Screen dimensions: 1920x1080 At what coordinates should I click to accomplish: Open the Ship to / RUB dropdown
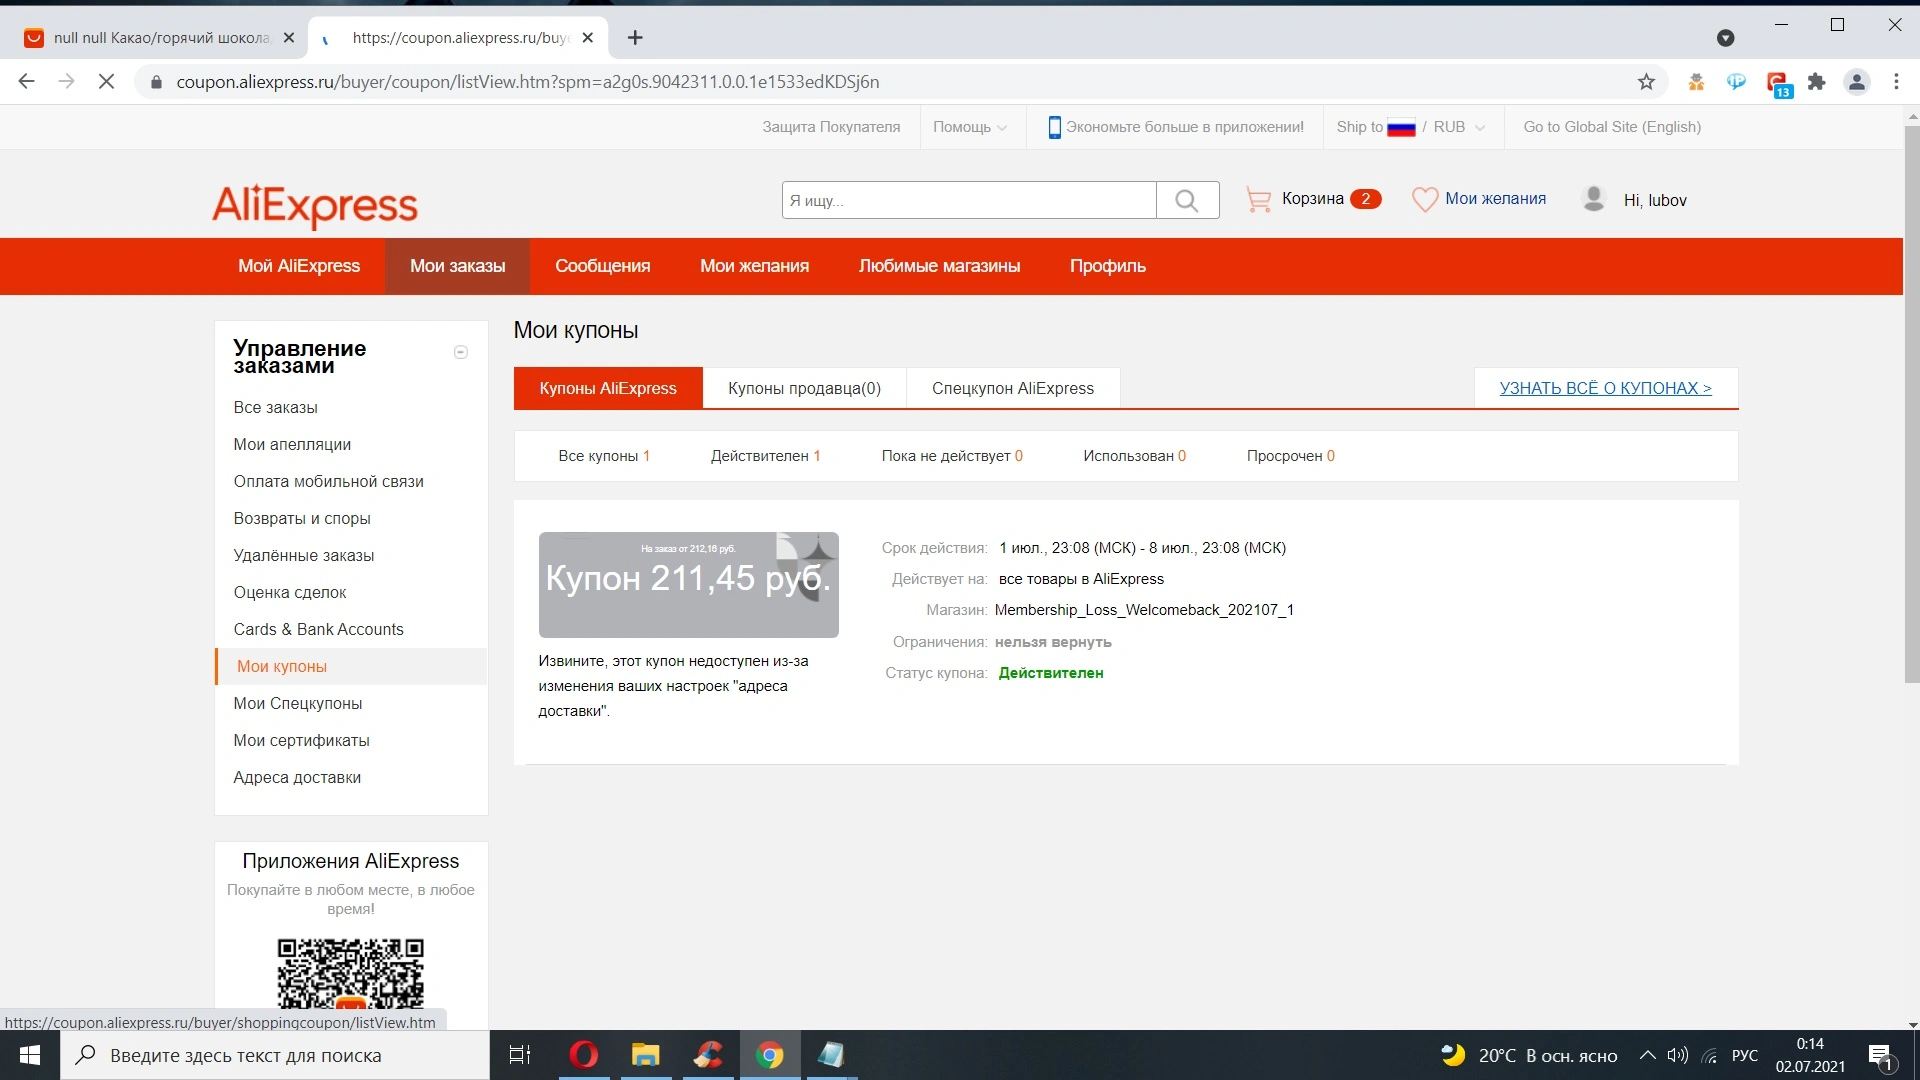[x=1411, y=127]
